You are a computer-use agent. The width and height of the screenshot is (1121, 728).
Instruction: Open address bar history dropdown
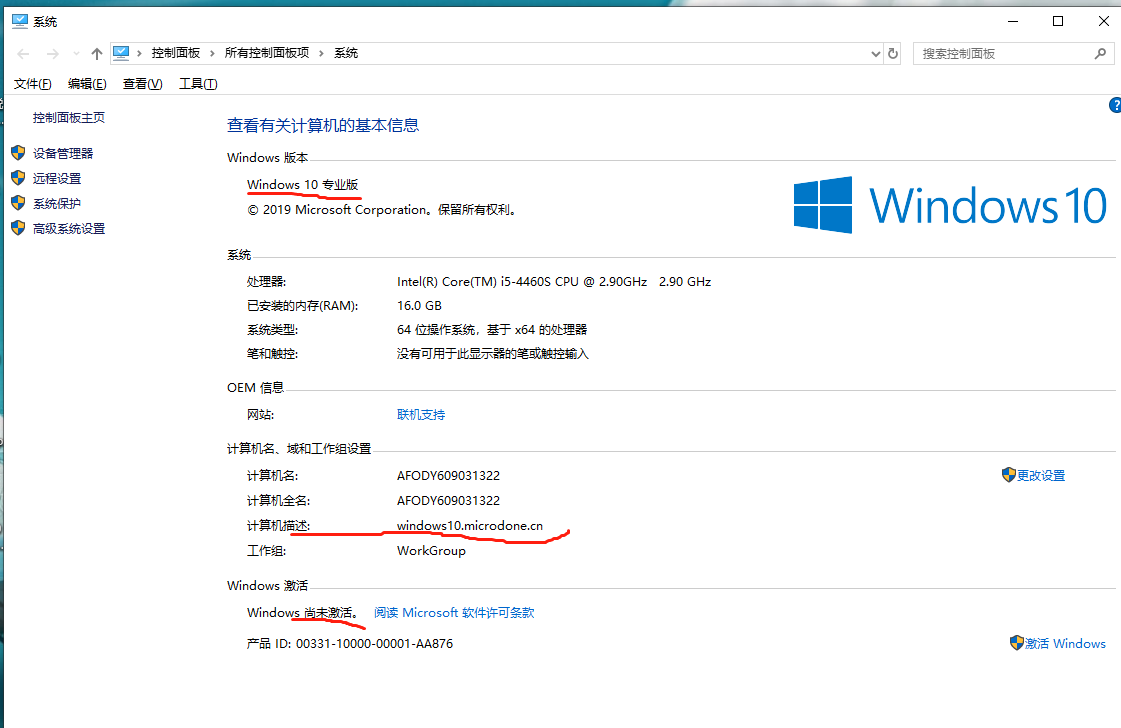click(876, 54)
